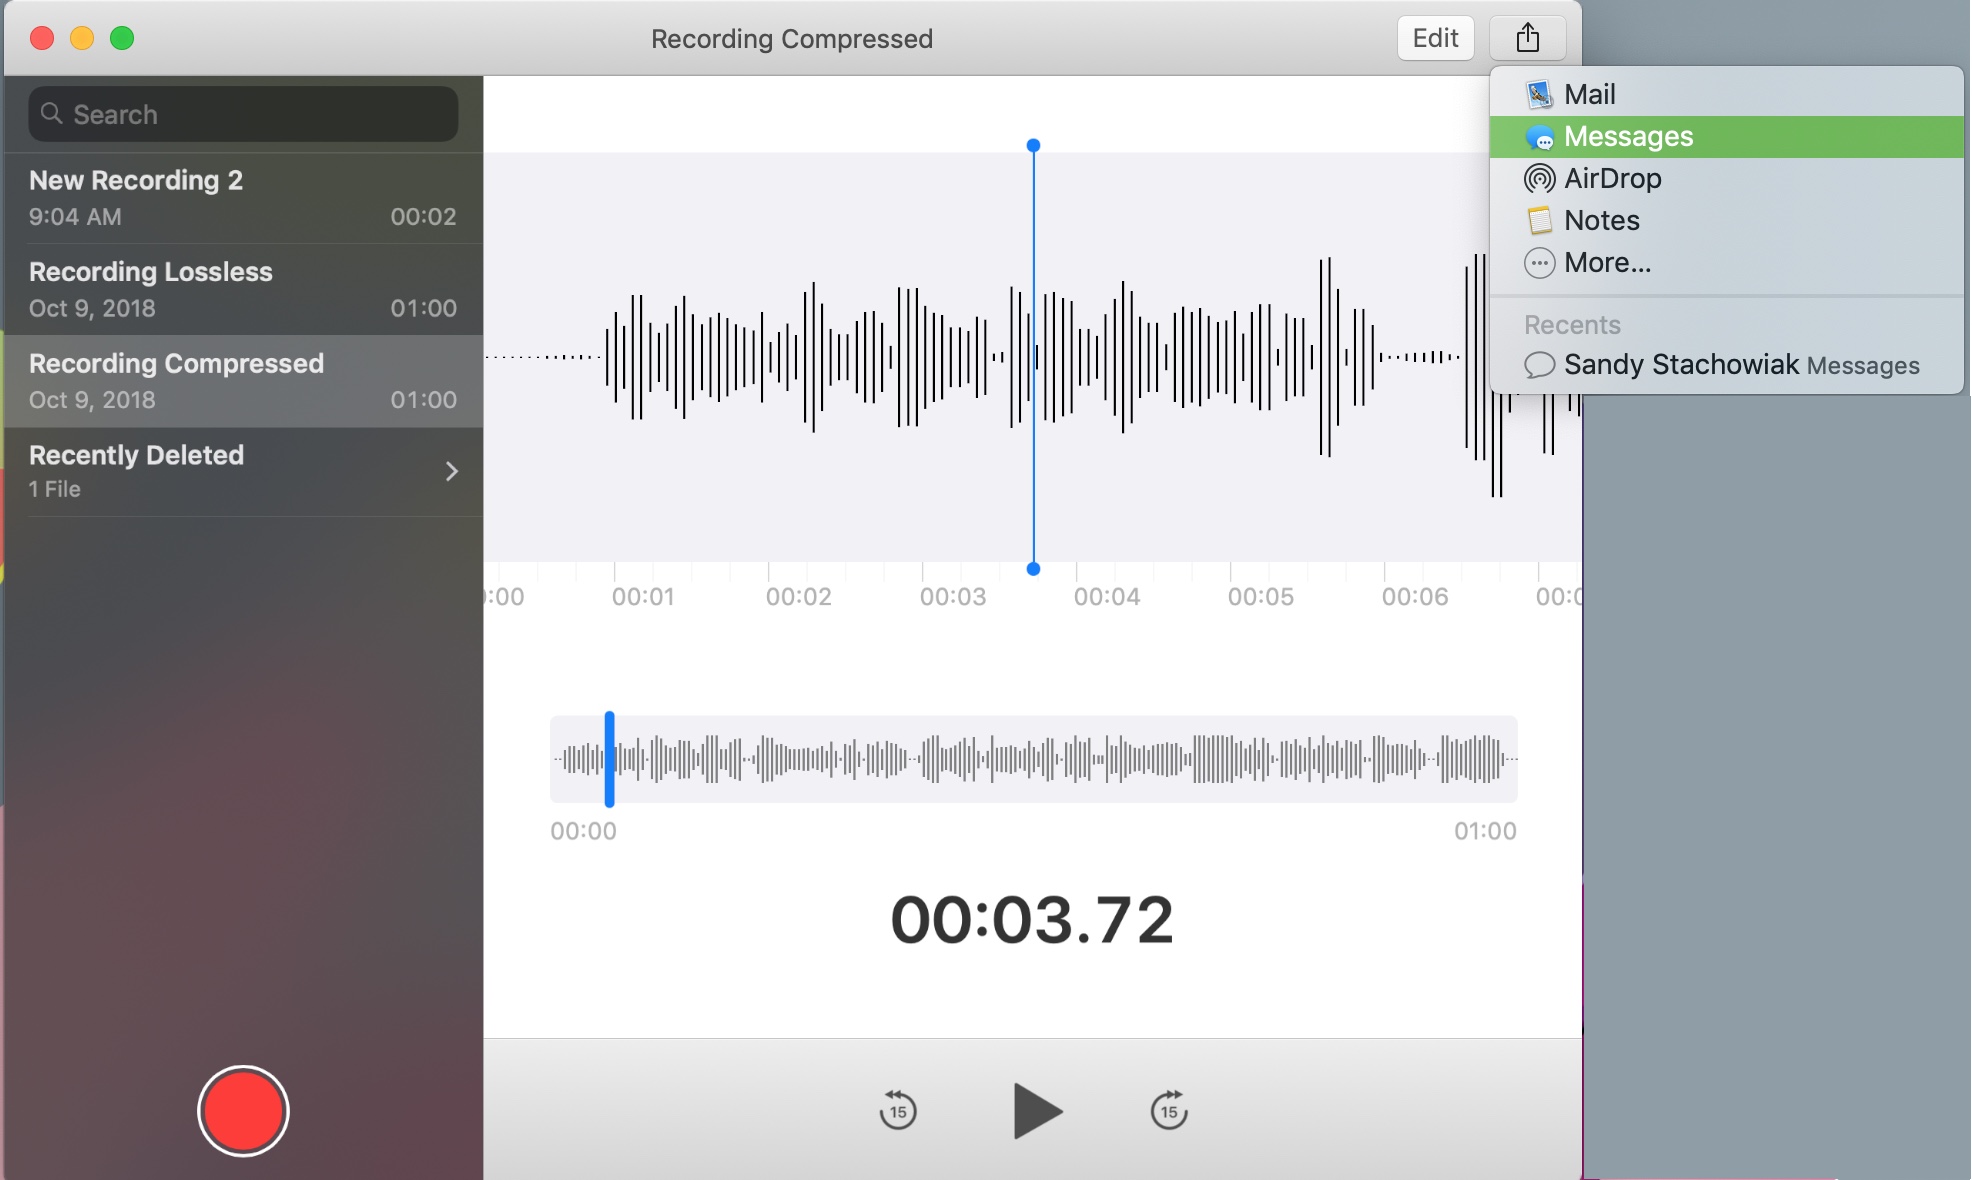Share via Mail
The image size is (1972, 1180).
1726,95
